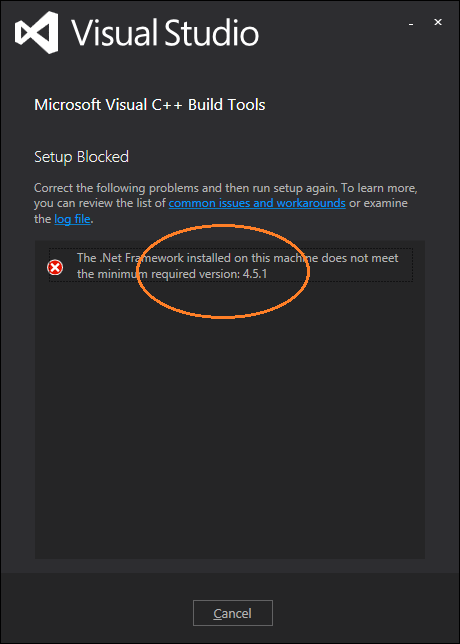Image resolution: width=460 pixels, height=644 pixels.
Task: Select the .Net Framework error entry
Action: [231, 265]
